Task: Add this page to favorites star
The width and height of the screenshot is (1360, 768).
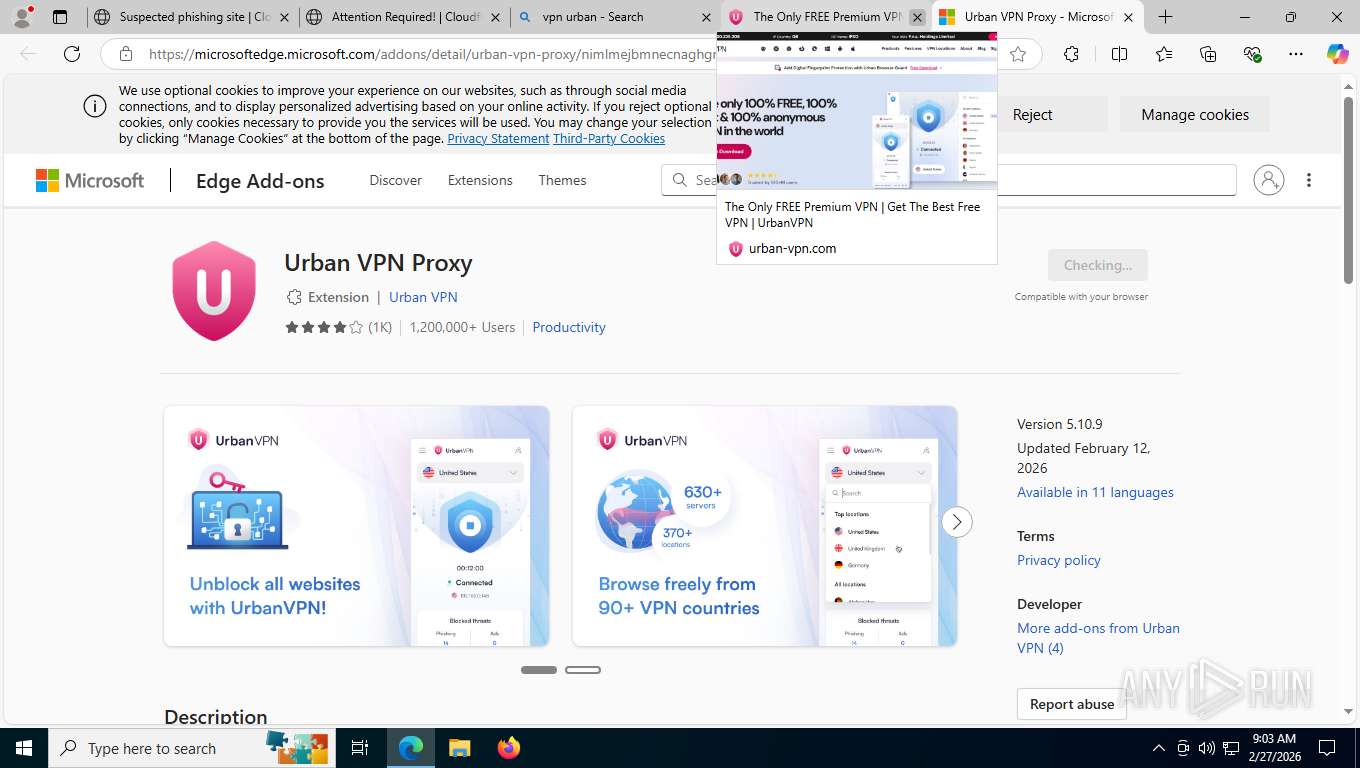Action: click(1018, 54)
